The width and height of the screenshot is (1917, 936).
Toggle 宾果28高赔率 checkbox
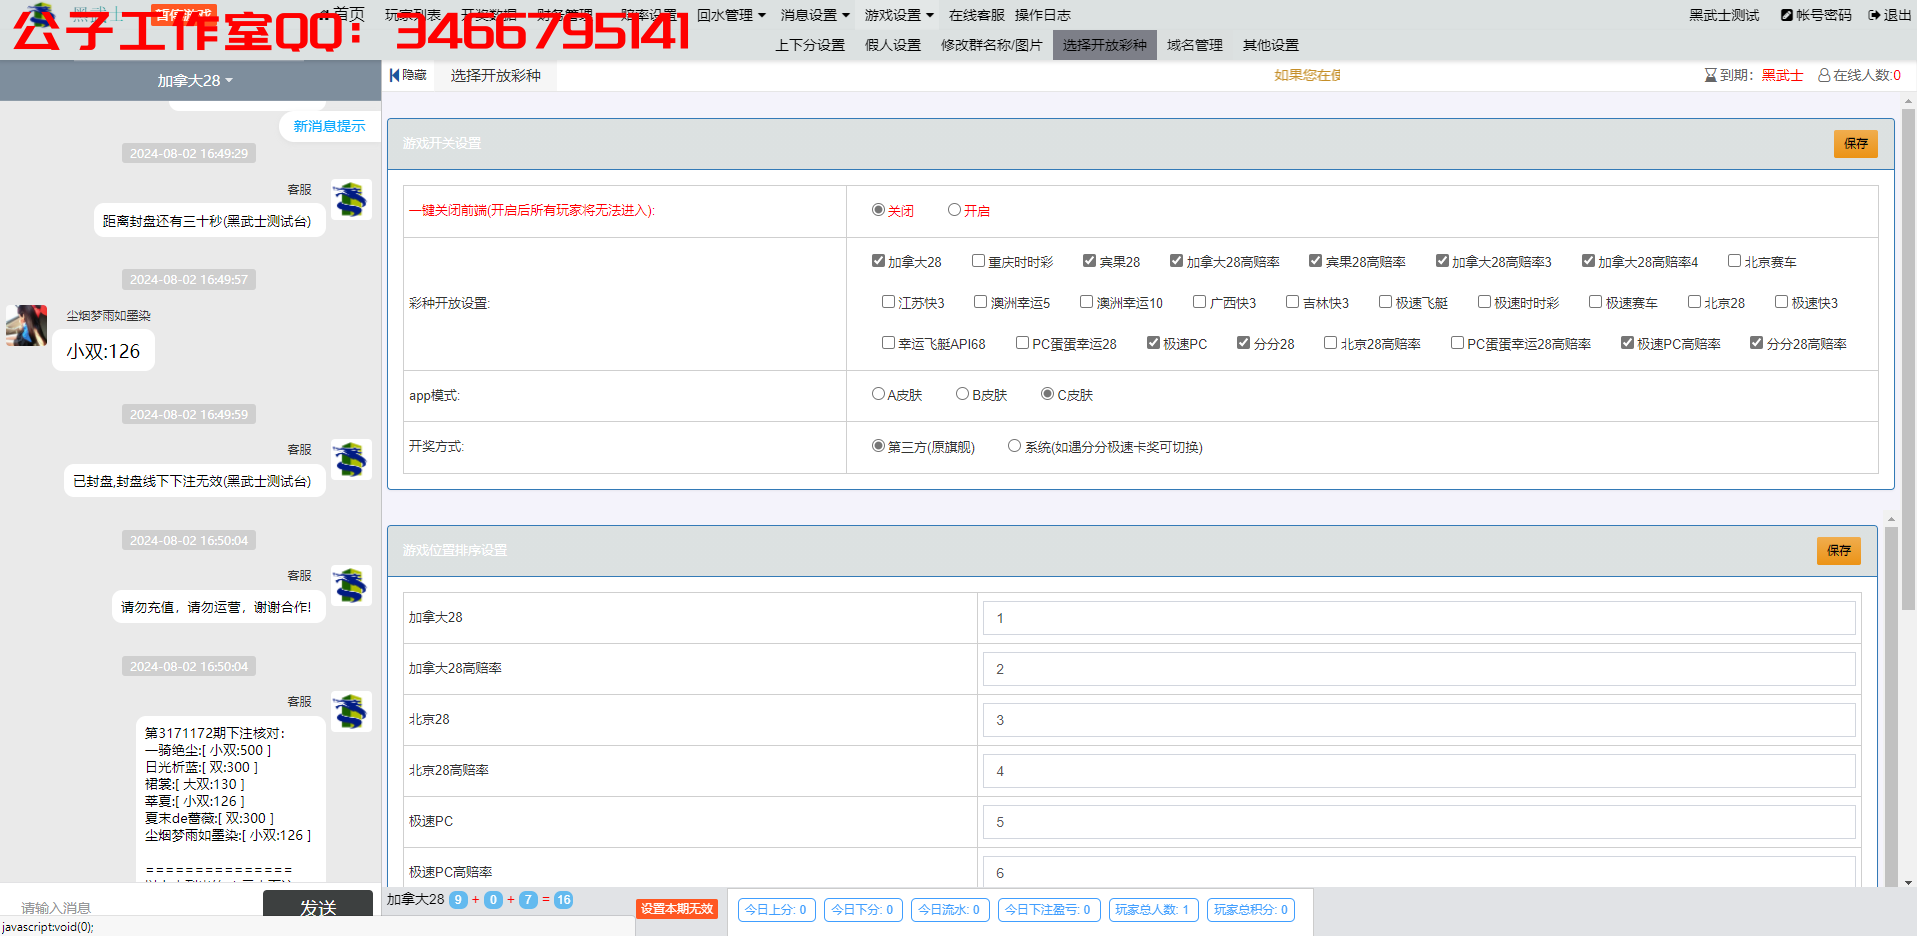[1315, 261]
